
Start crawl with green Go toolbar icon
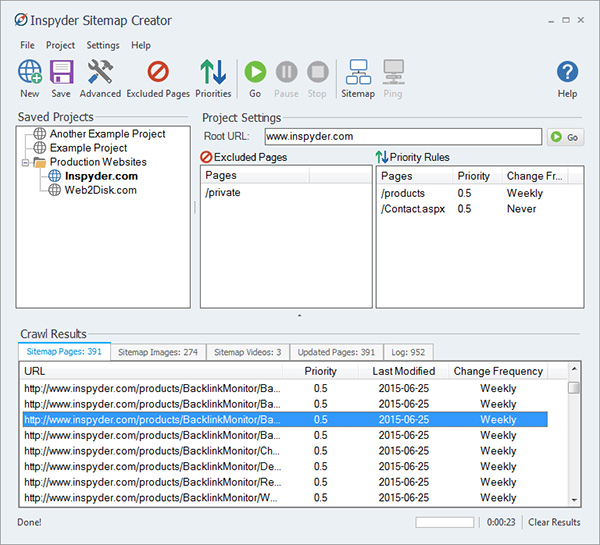pos(255,72)
